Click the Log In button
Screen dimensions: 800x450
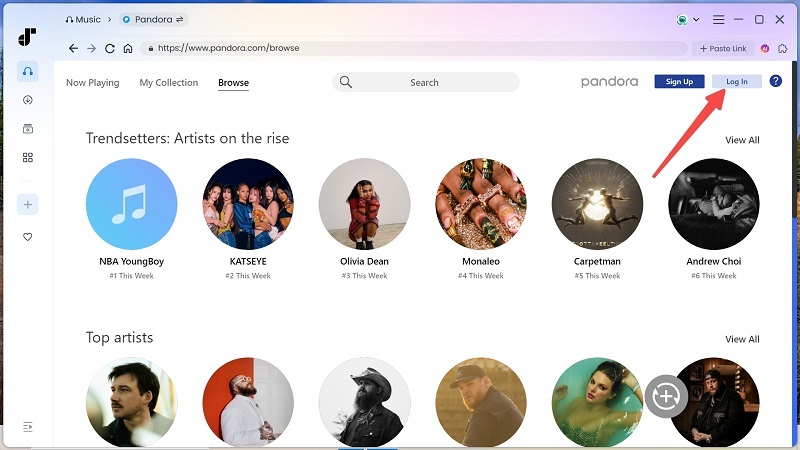[736, 81]
